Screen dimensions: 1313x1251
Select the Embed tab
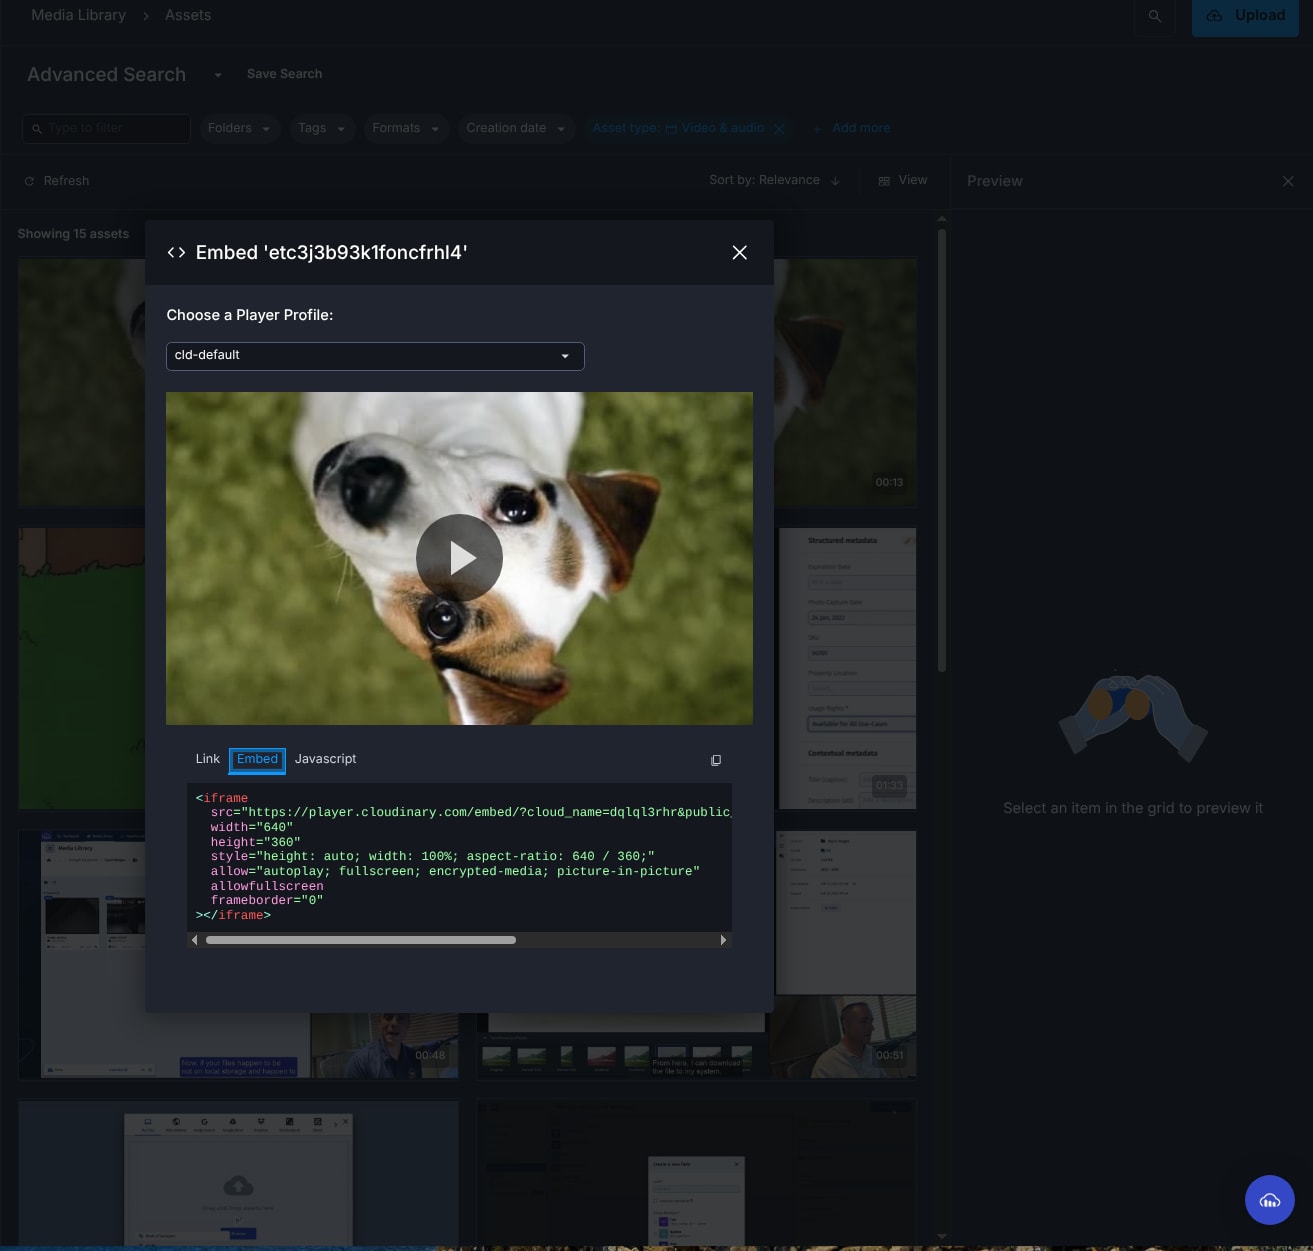click(x=257, y=759)
